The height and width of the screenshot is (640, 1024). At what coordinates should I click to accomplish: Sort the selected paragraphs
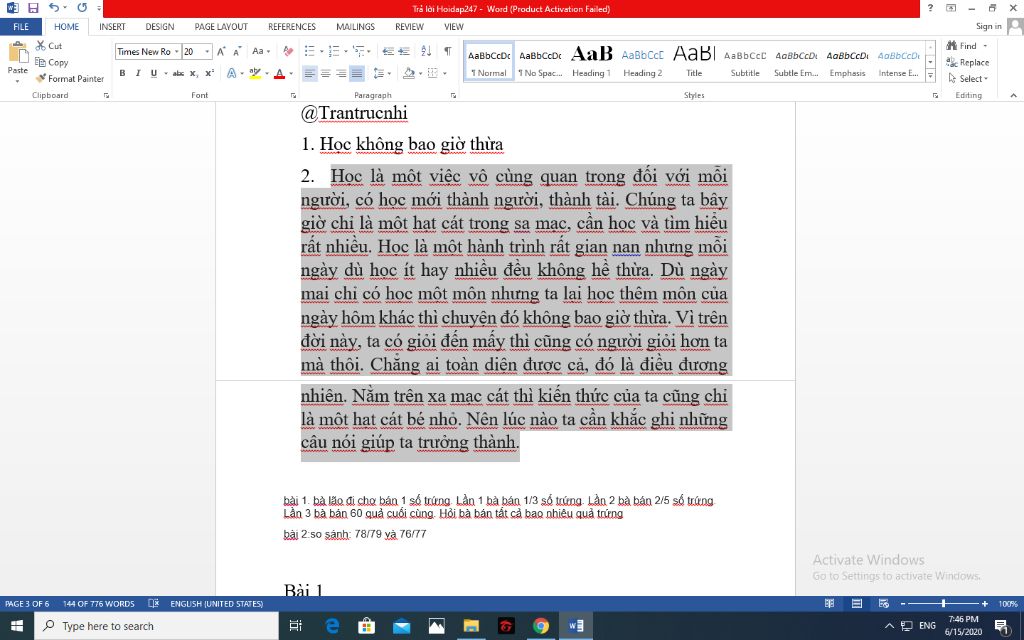[426, 52]
